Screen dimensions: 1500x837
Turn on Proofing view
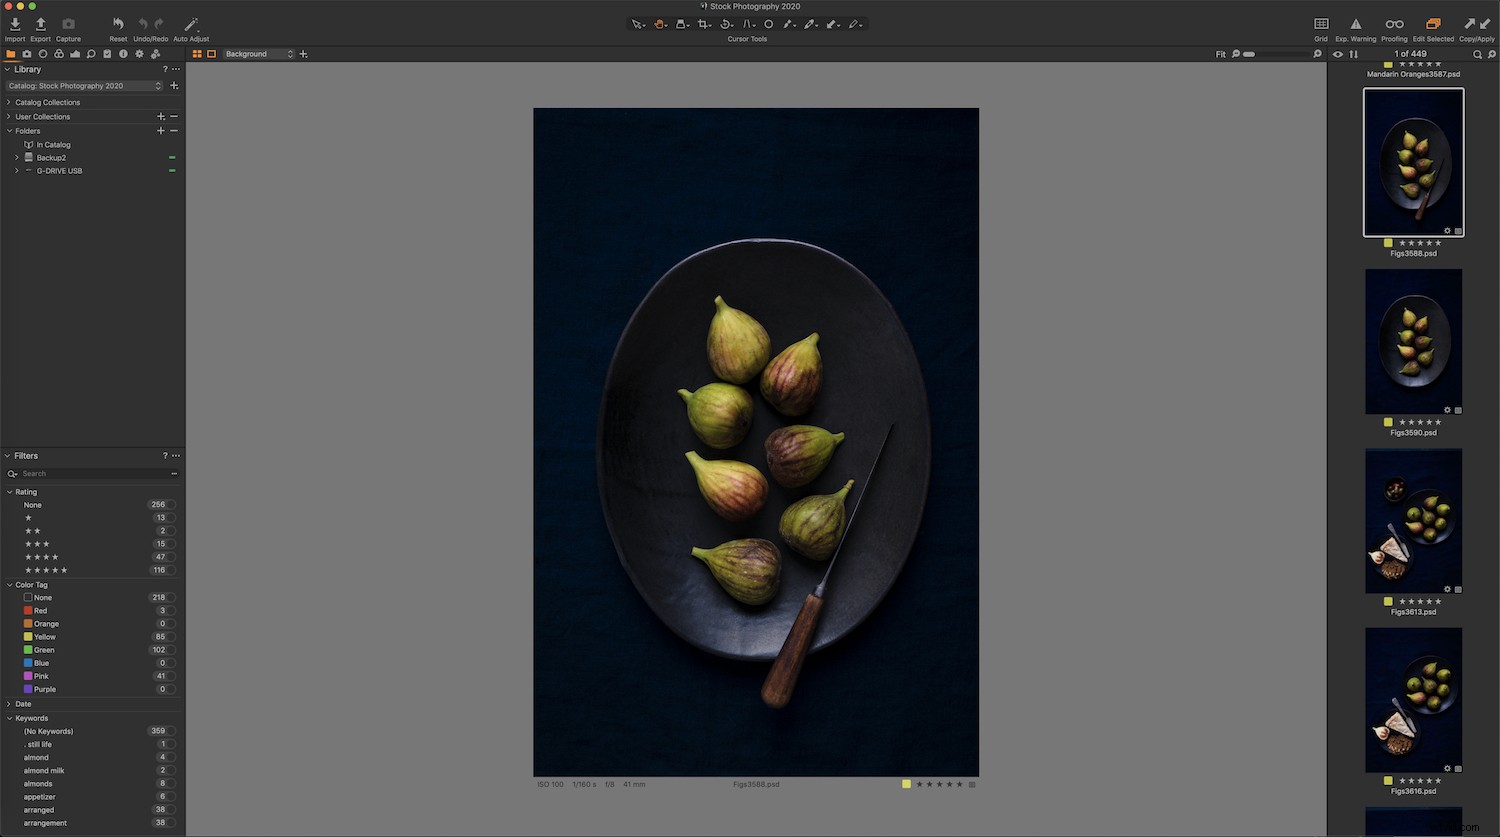(1393, 25)
